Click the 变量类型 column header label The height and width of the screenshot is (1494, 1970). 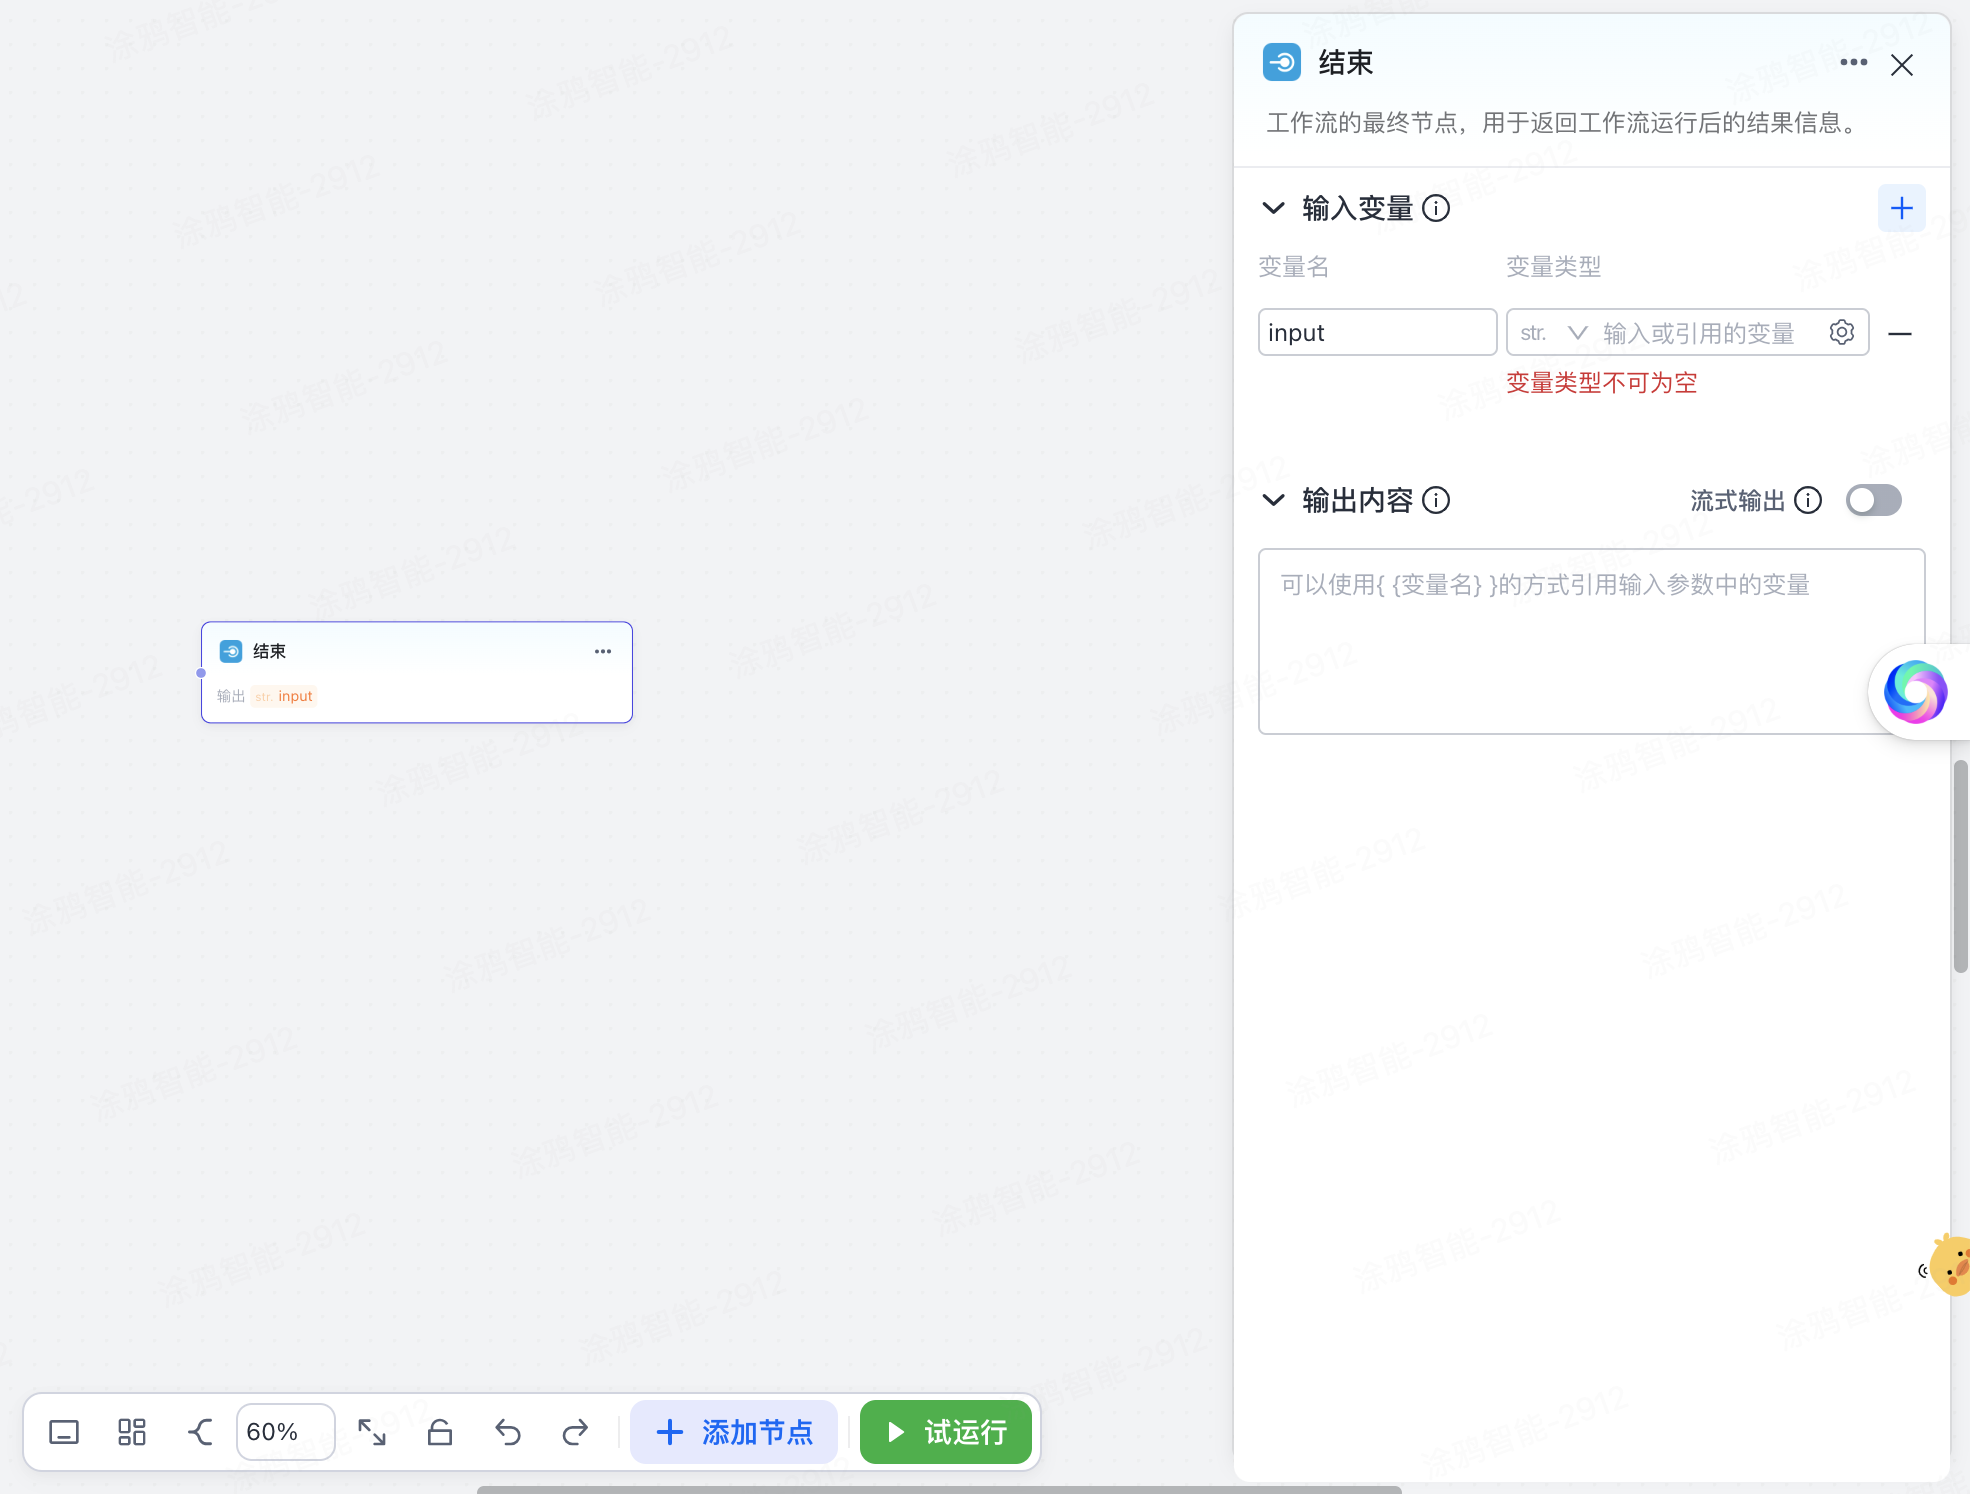pos(1554,267)
